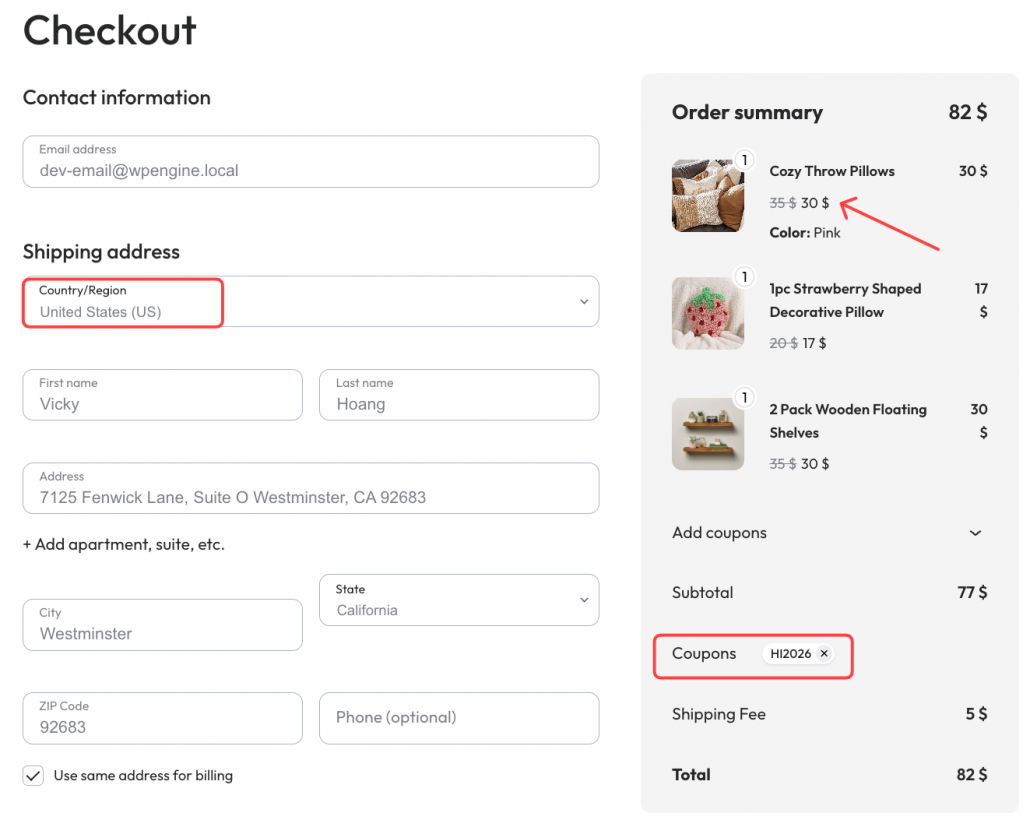Viewport: 1030px width, 827px height.
Task: Open the Country/Region selector
Action: [x=300, y=301]
